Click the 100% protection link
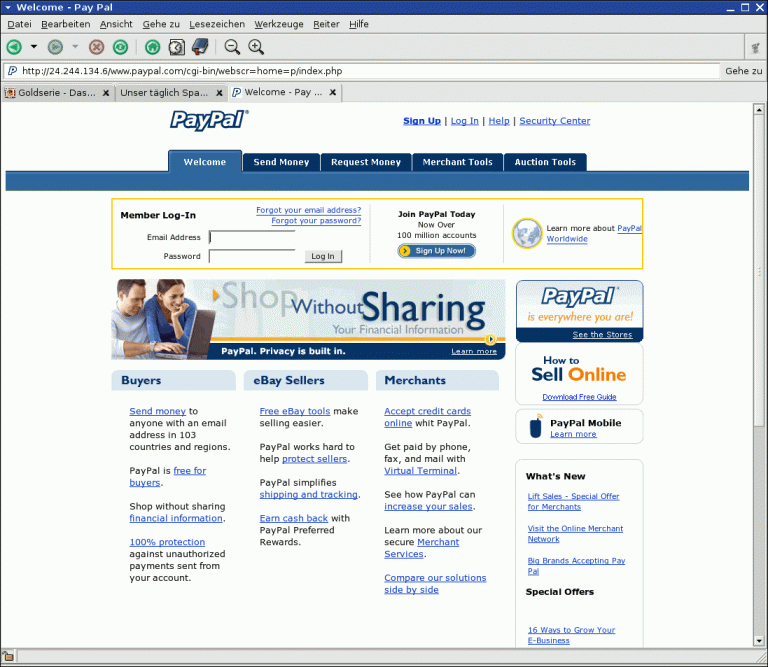Viewport: 768px width, 667px height. click(167, 542)
